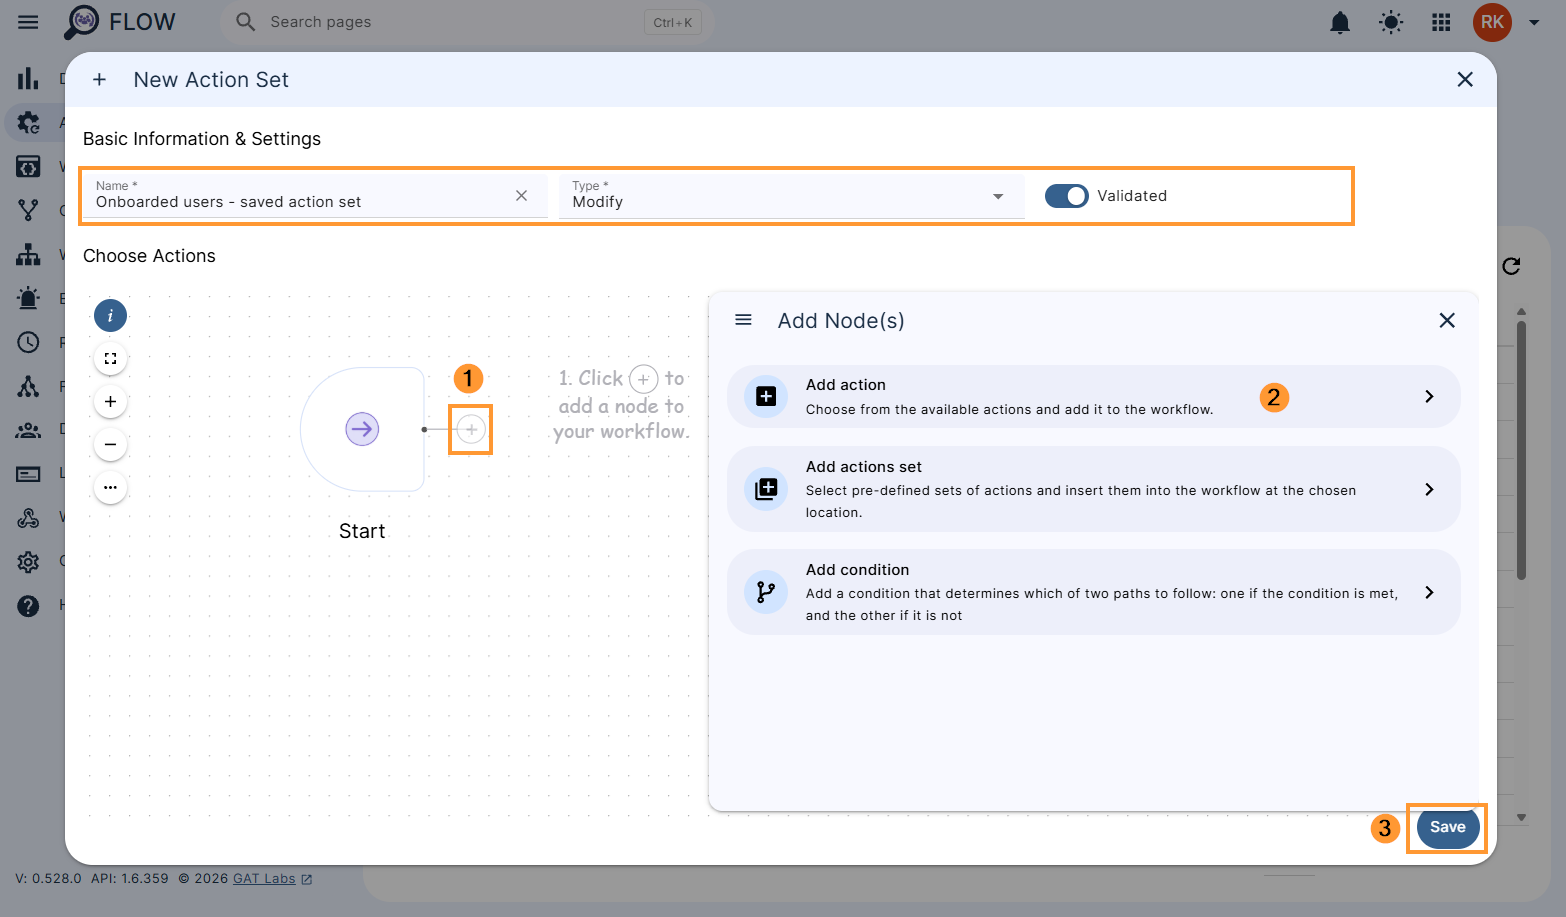
Task: Click the FLOW logo
Action: pos(119,22)
